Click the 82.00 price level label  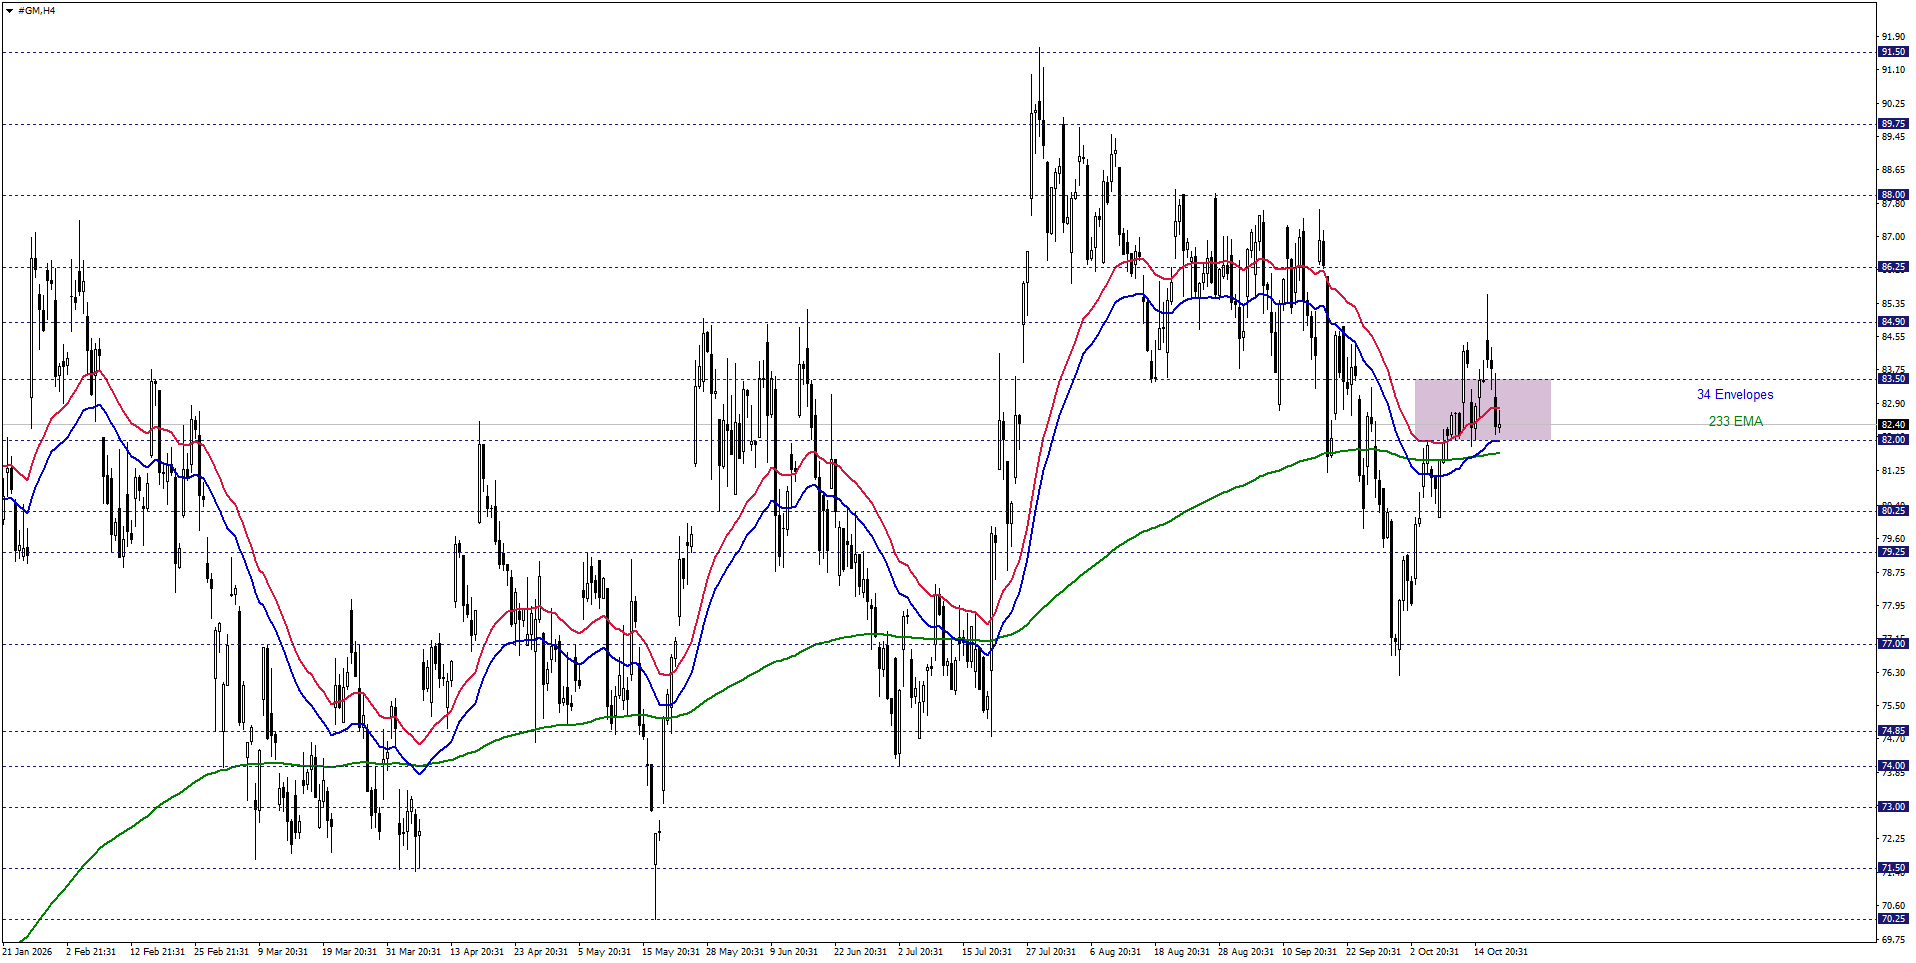(x=1893, y=440)
